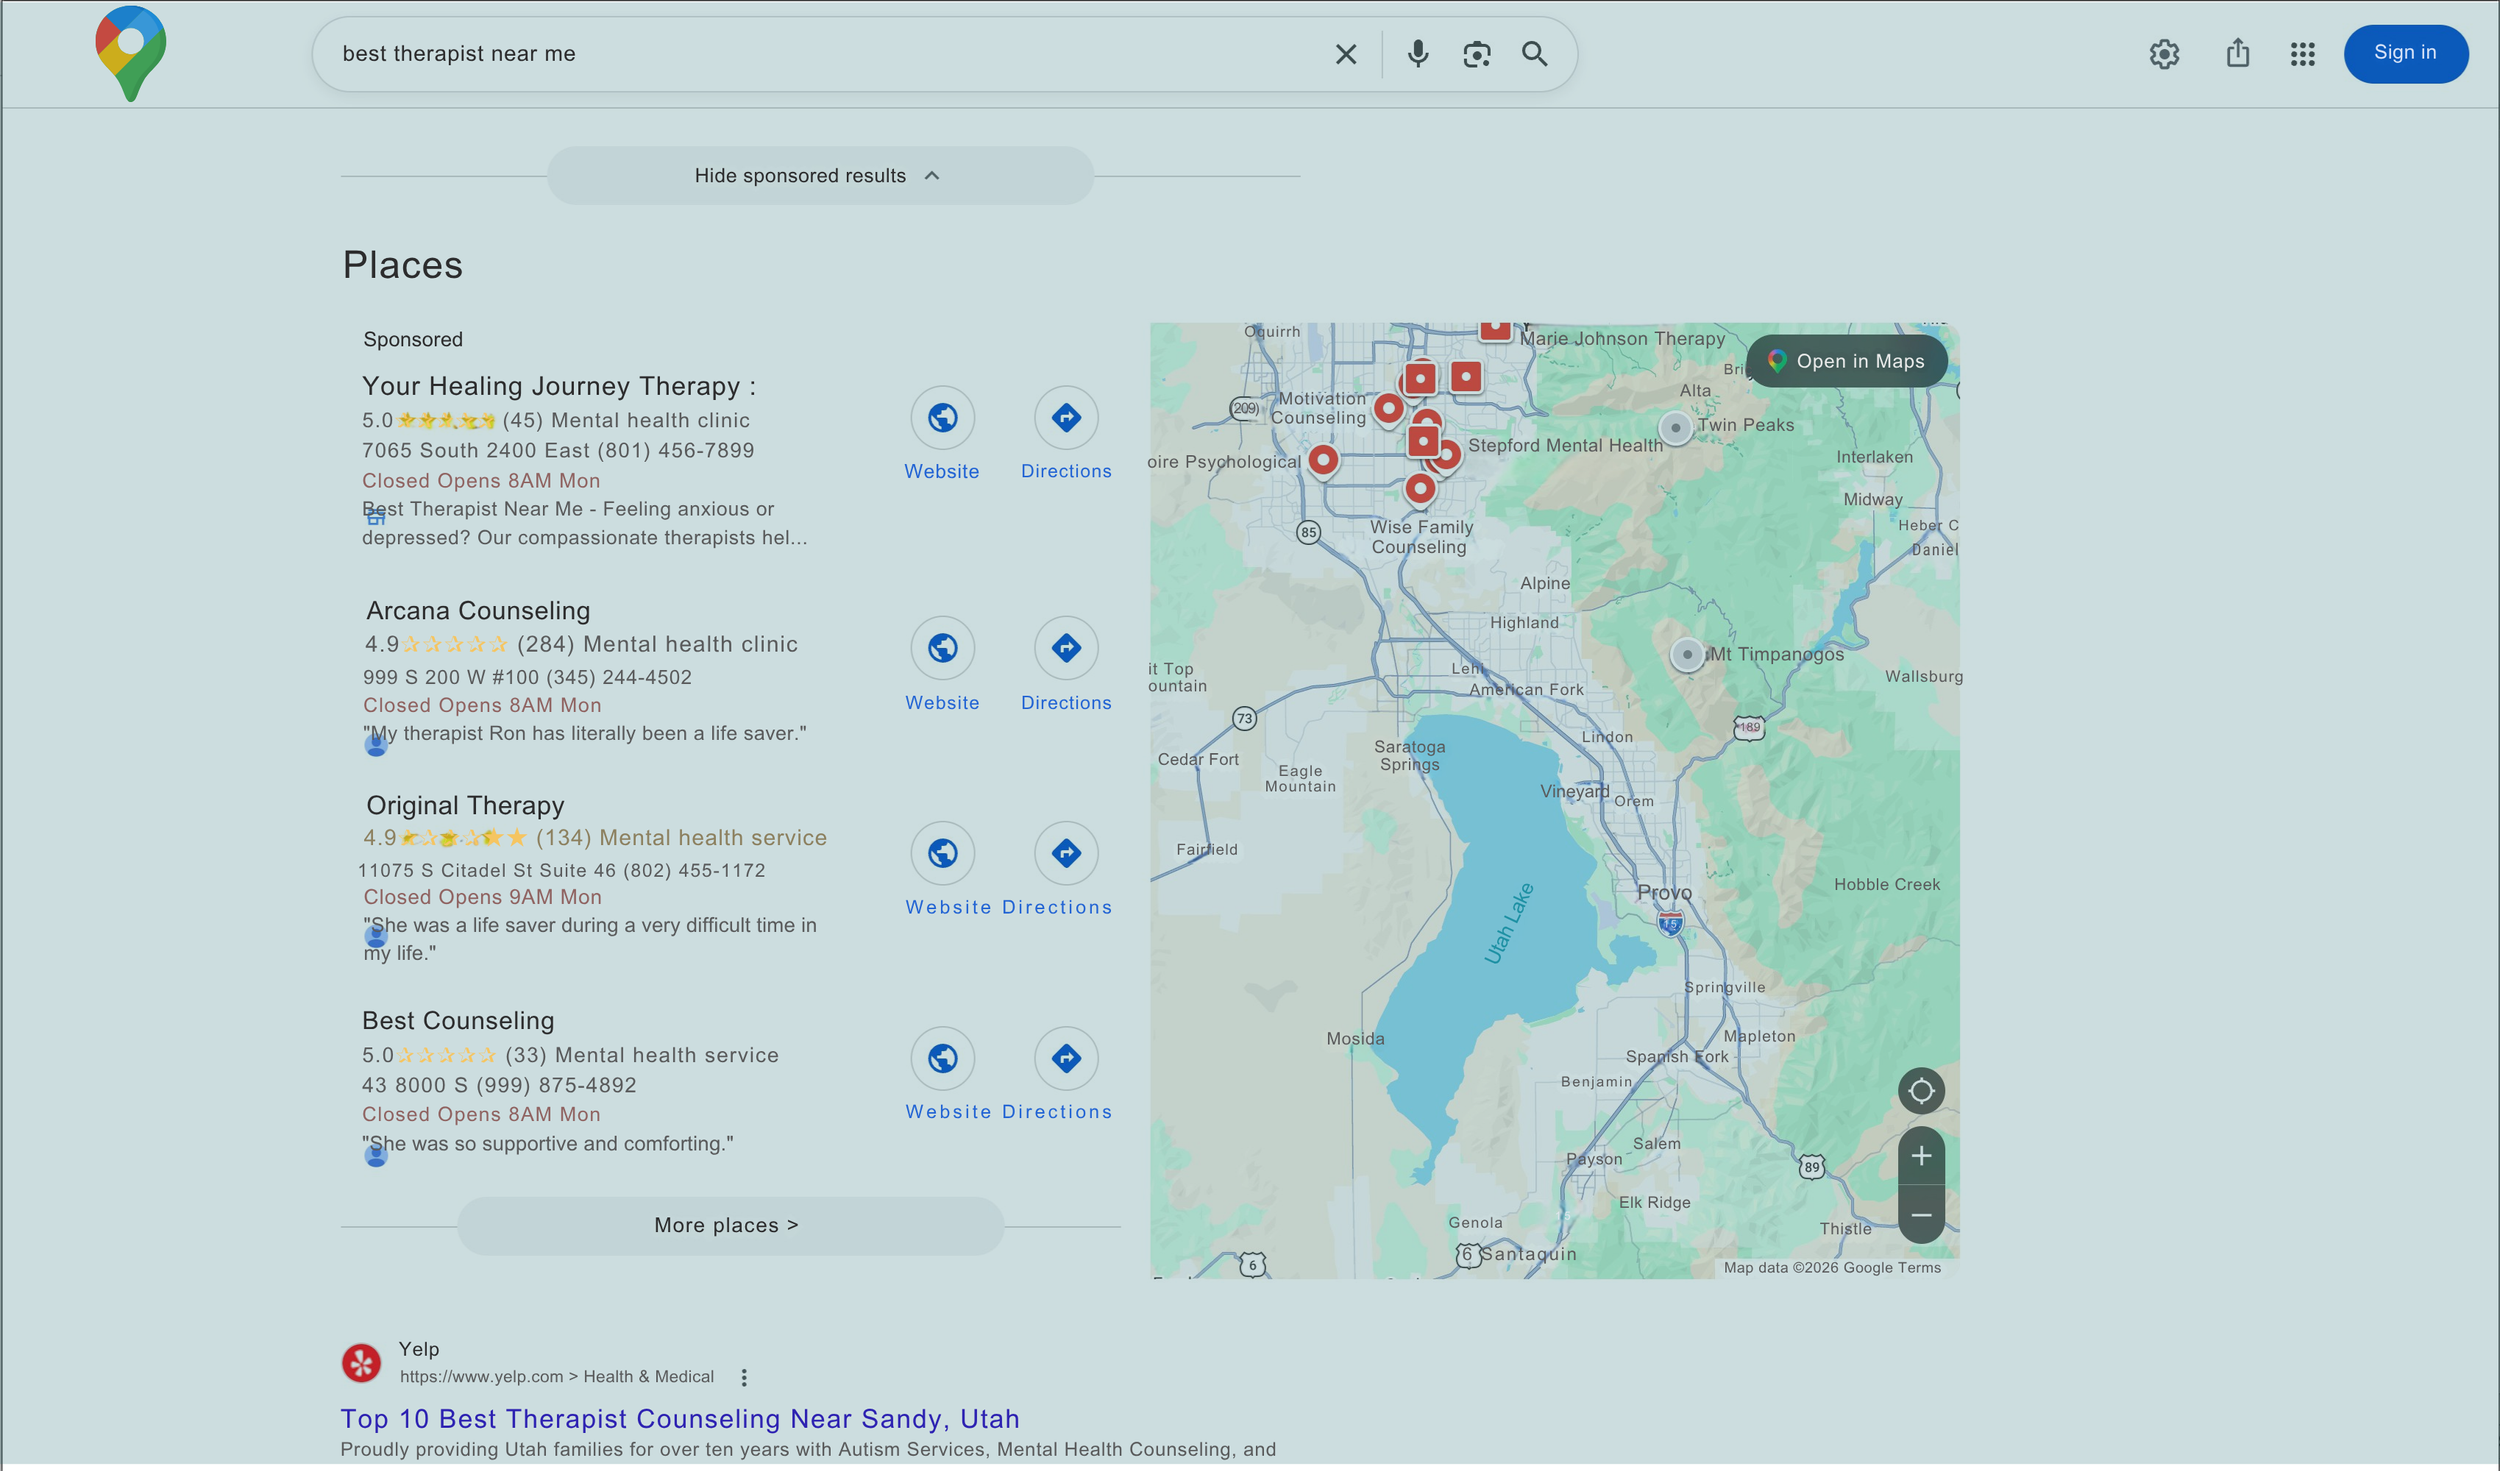2500x1471 pixels.
Task: Click the Mt Timpanogos marker on the map
Action: pyautogui.click(x=1687, y=655)
